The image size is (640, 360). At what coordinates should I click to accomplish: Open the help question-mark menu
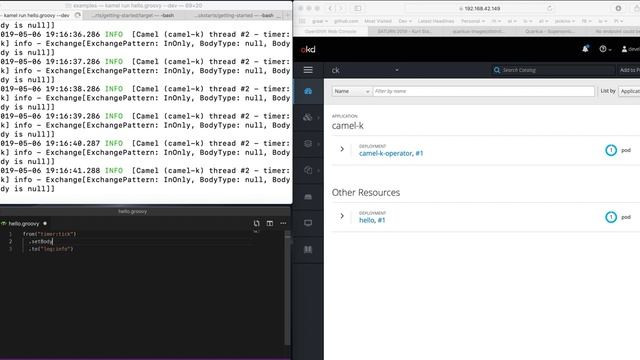[605, 49]
